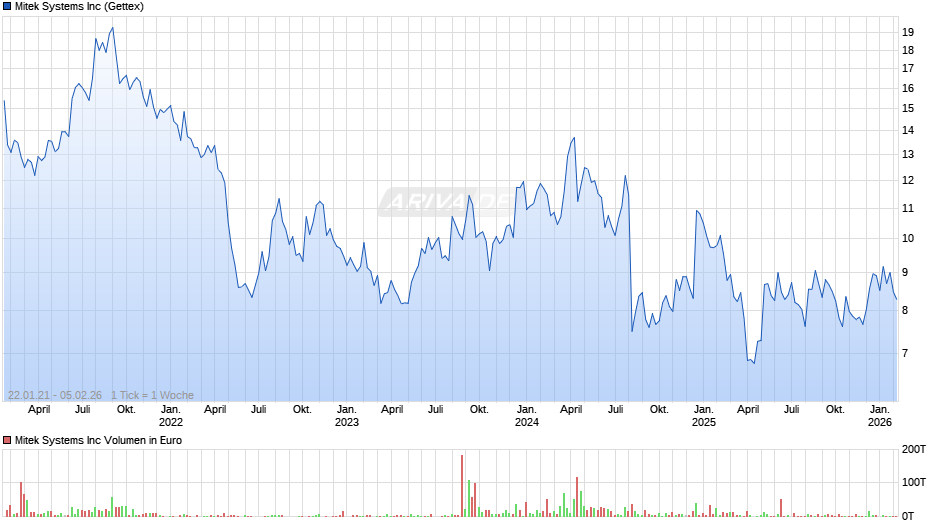Click the 'Jan. 2026' time axis label
Viewport: 940px width, 526px height.
pos(879,416)
